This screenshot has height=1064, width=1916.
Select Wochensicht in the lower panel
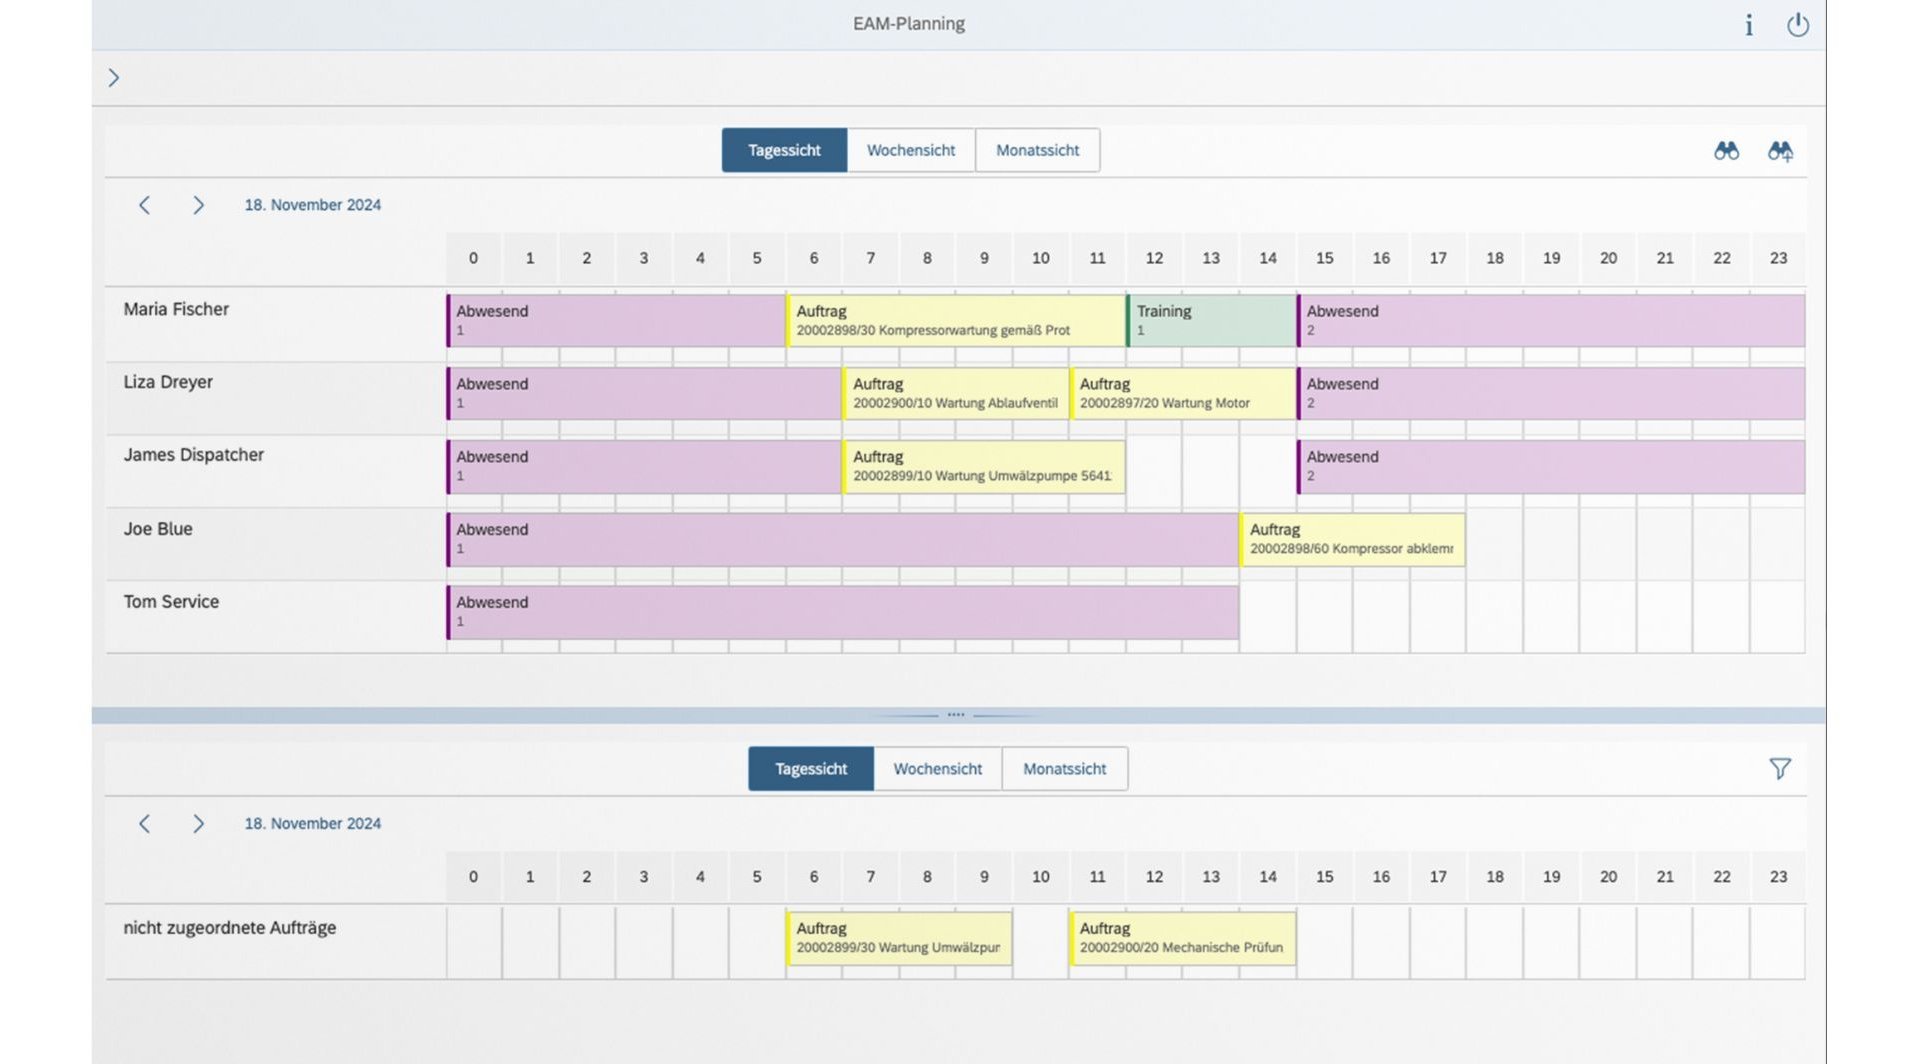click(937, 769)
